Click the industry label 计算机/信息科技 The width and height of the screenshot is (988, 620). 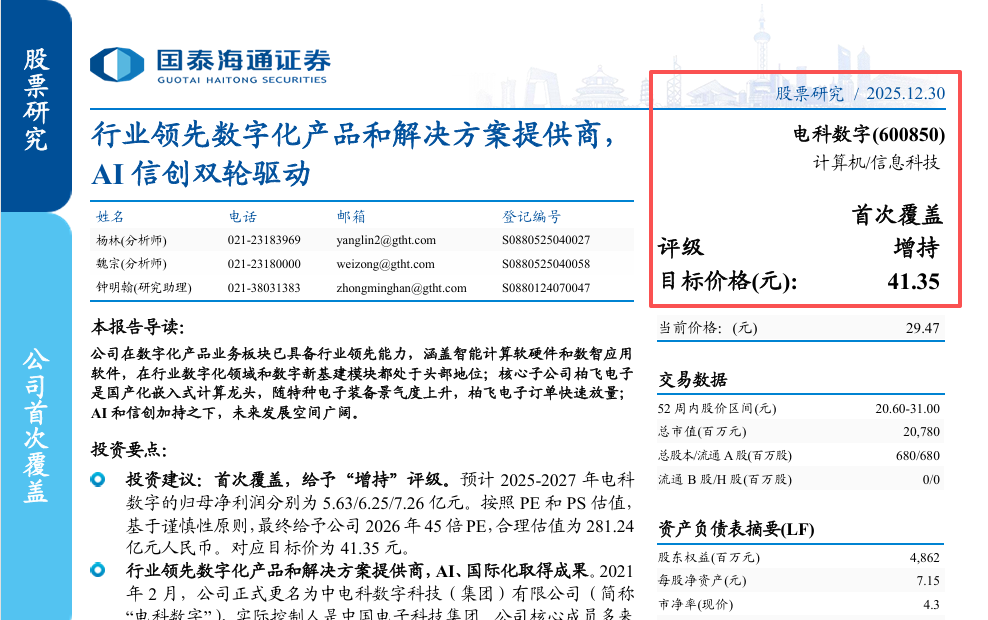click(876, 163)
